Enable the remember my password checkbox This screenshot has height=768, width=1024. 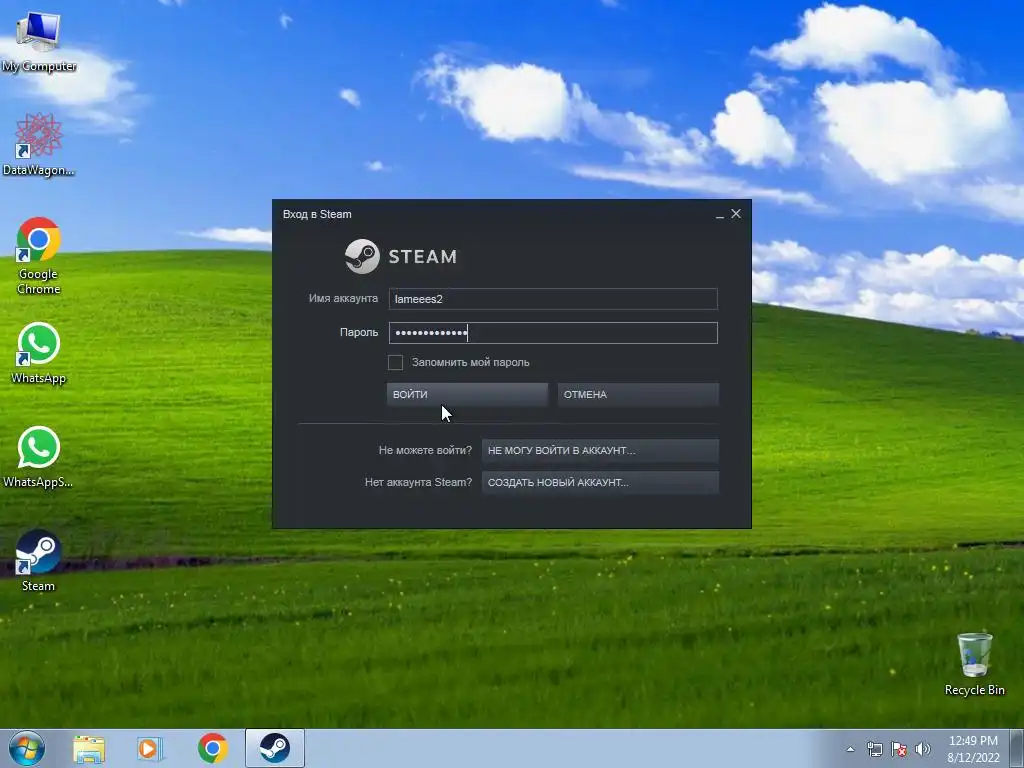[395, 362]
